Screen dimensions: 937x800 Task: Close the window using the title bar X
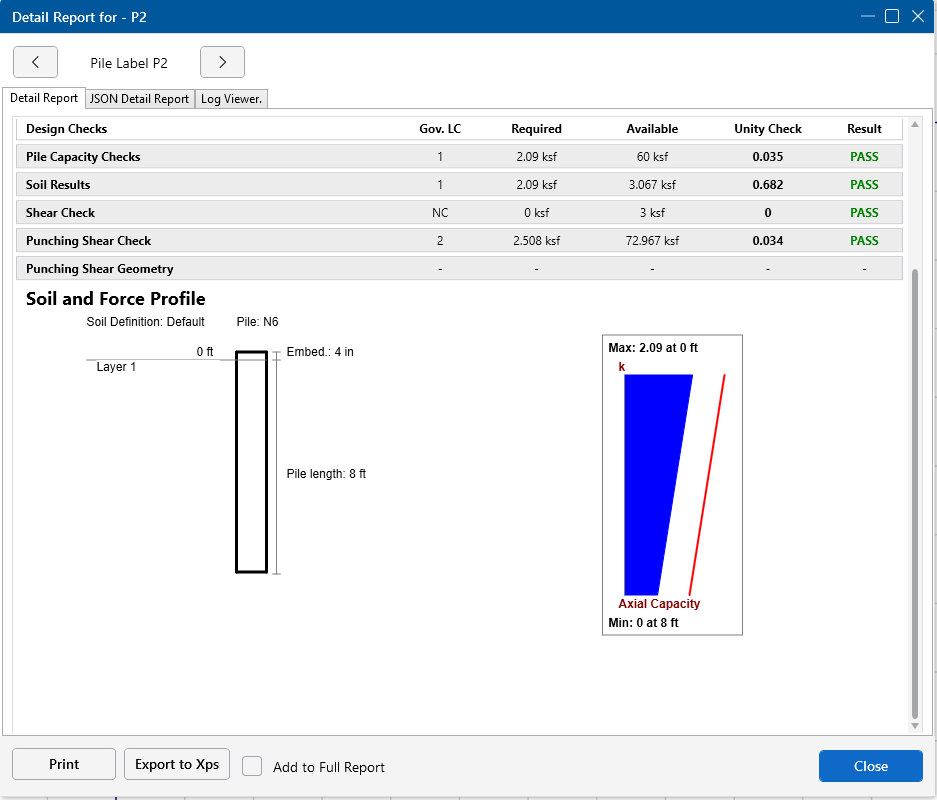pos(918,16)
